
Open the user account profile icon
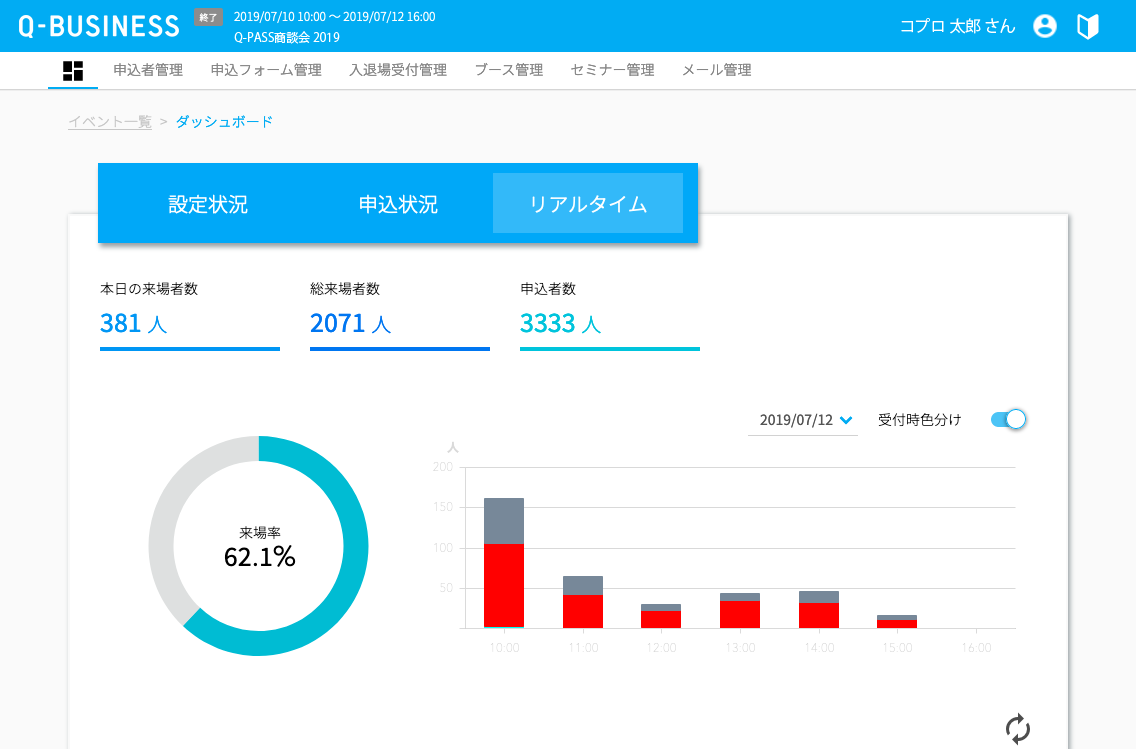pyautogui.click(x=1045, y=26)
